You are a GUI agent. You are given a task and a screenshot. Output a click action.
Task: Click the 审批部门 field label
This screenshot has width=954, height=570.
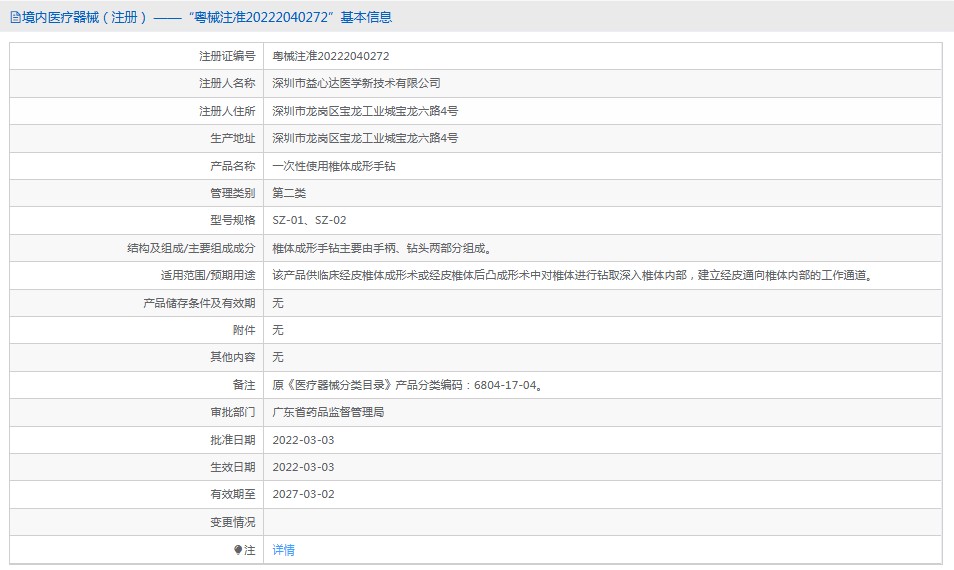232,412
